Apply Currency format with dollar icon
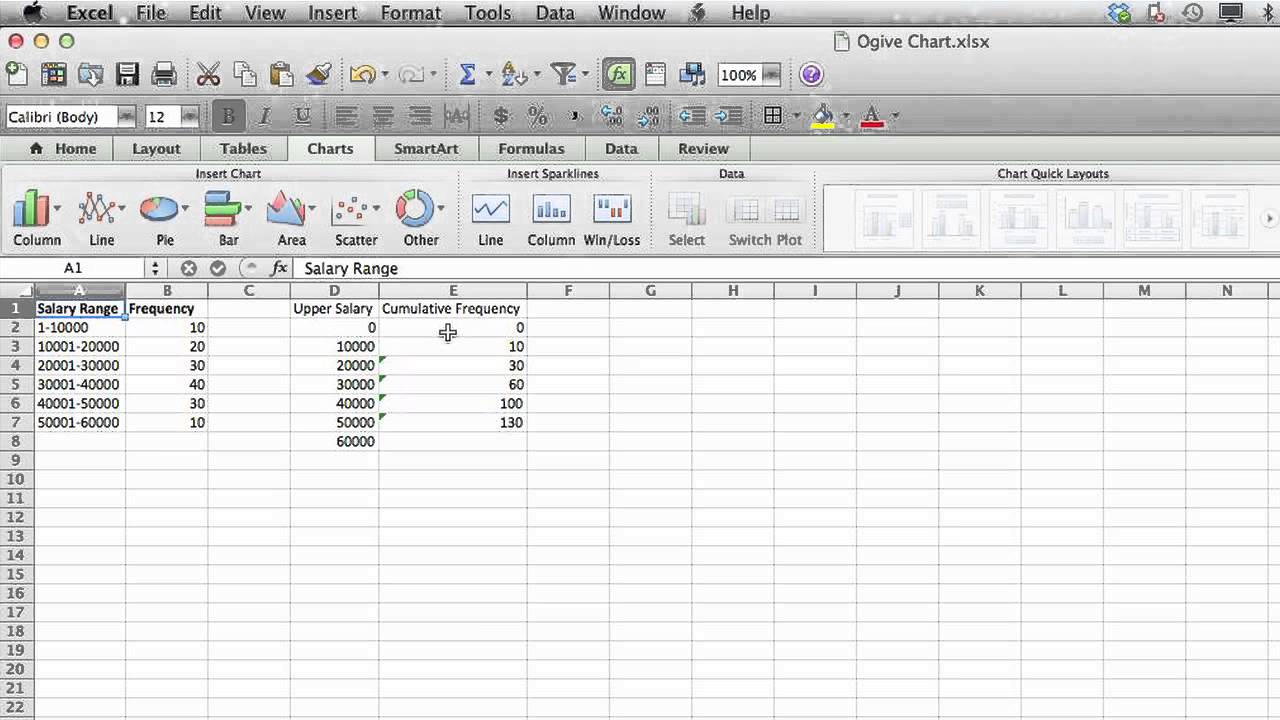This screenshot has width=1280, height=720. click(x=501, y=117)
